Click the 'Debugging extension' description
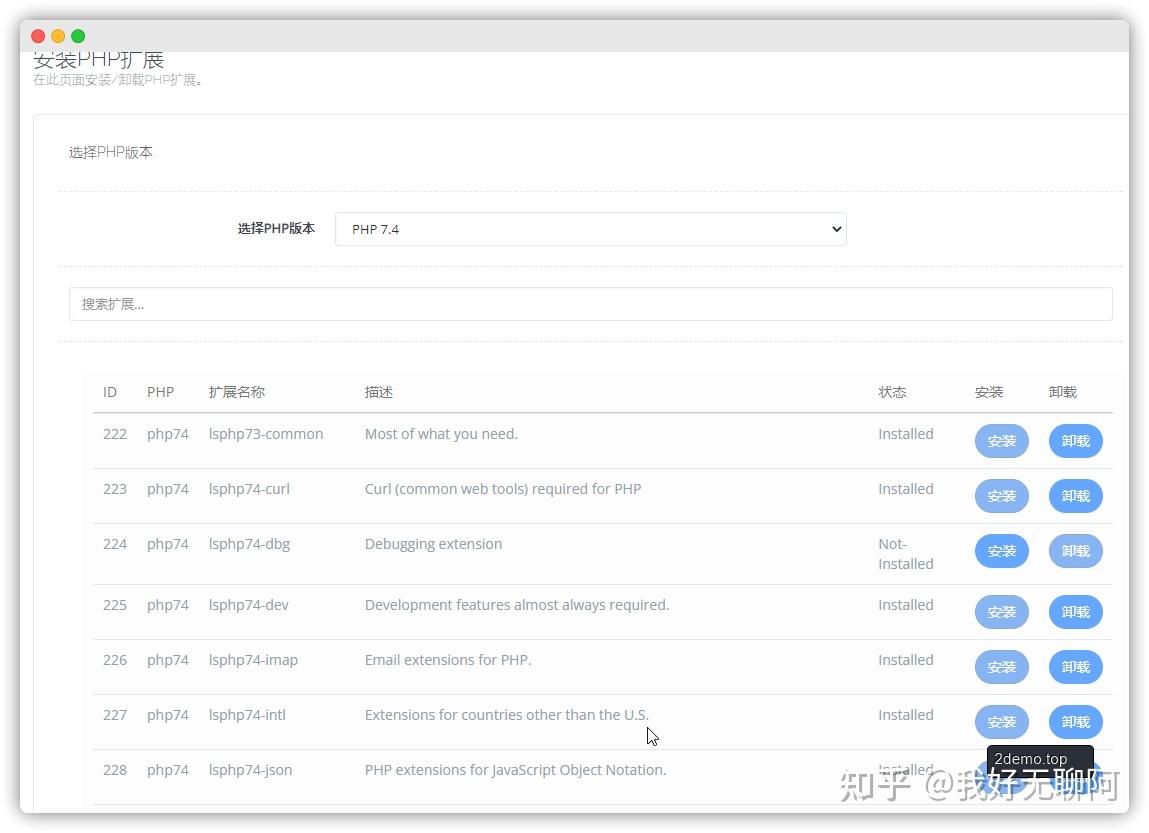The height and width of the screenshot is (833, 1149). (x=433, y=544)
